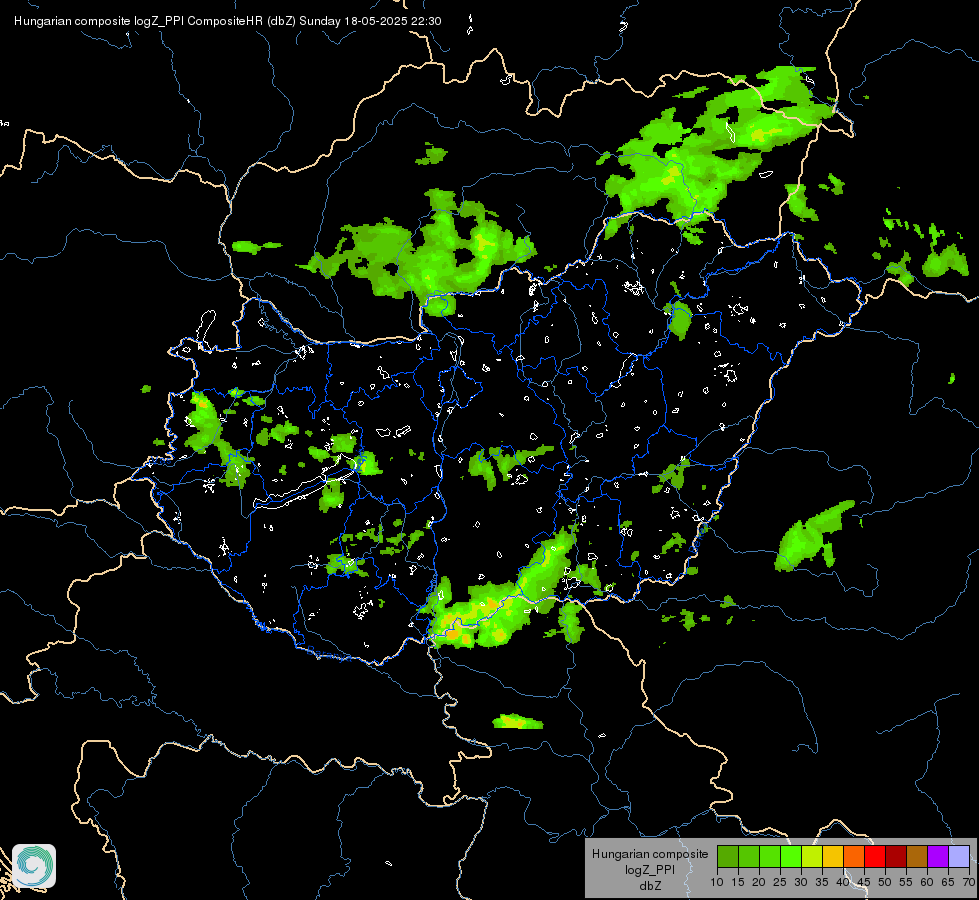
Task: Select the 25-30 dBZ bright green swatch
Action: tap(791, 856)
